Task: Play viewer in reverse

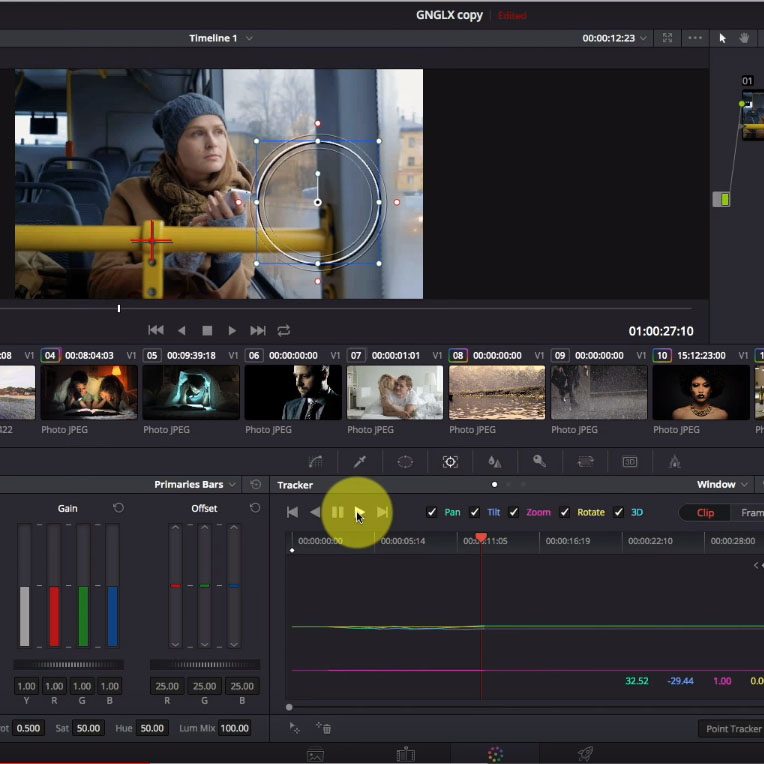Action: tap(181, 331)
